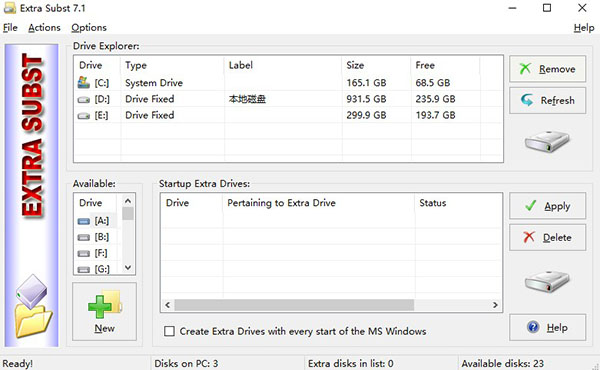Click the Delete button
Viewport: 600px width, 370px height.
click(547, 238)
